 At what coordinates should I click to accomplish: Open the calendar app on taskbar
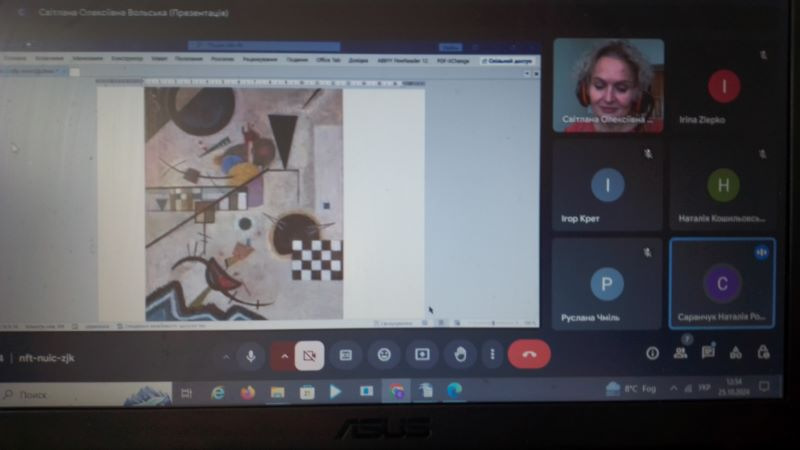(x=307, y=392)
